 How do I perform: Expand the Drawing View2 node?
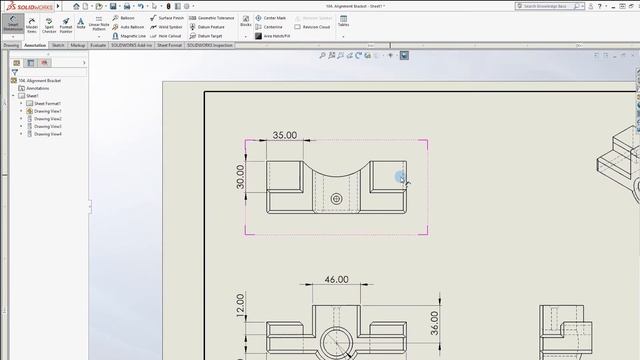point(21,119)
